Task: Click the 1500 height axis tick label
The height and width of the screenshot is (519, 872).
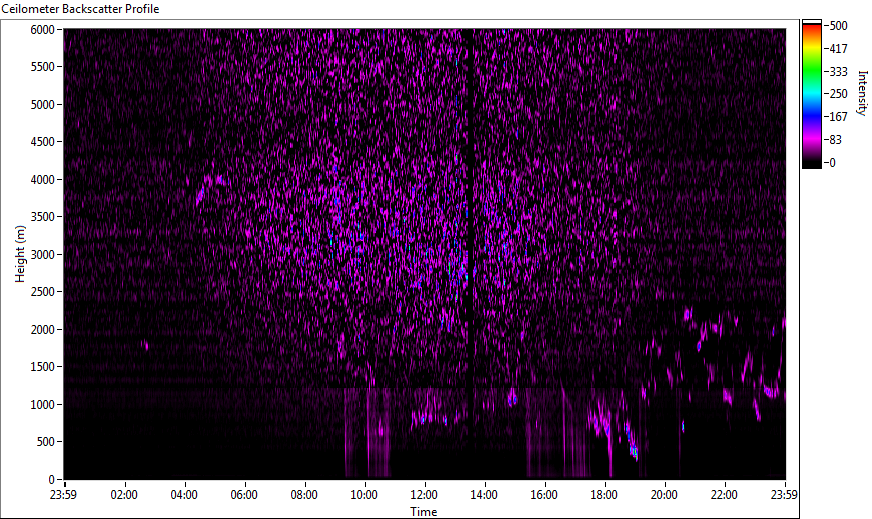Action: (42, 367)
